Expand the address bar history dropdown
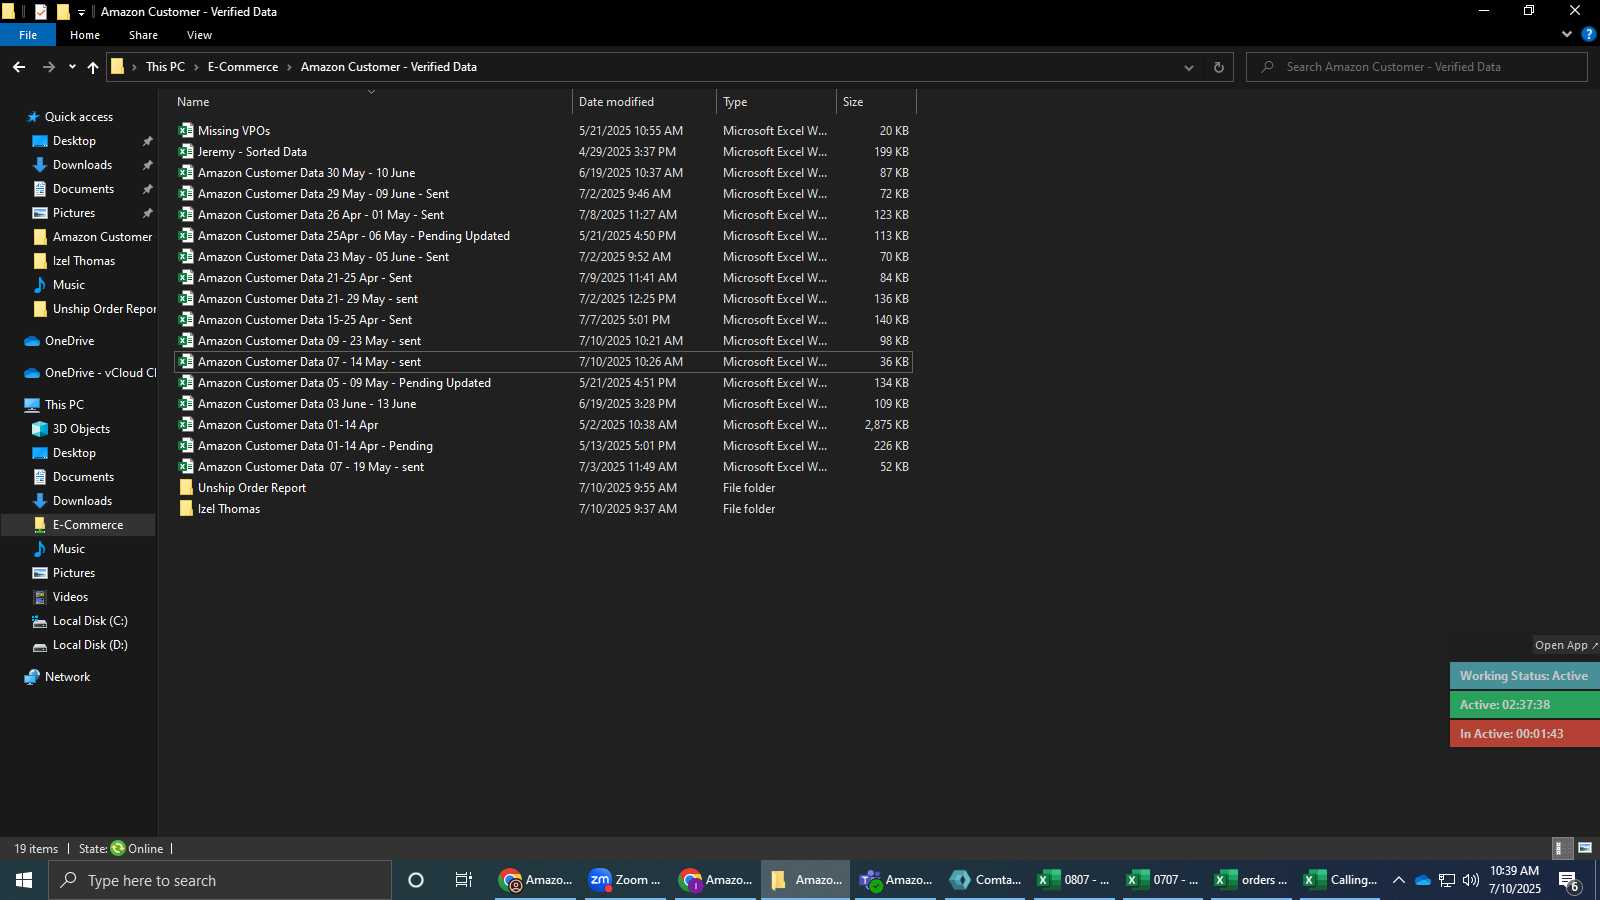Image resolution: width=1600 pixels, height=900 pixels. pos(1188,67)
